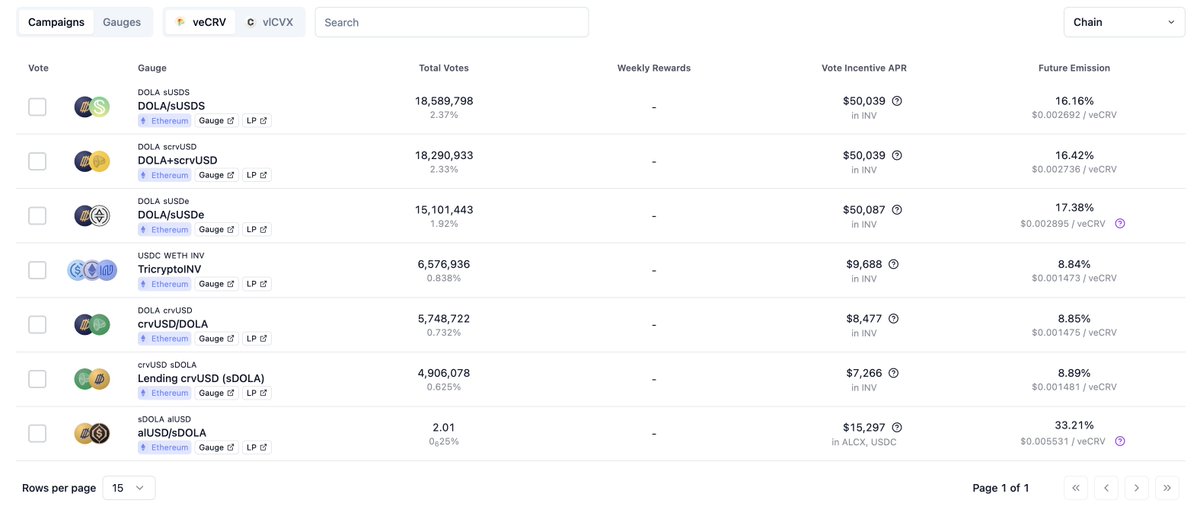The height and width of the screenshot is (513, 1200).
Task: Click the Vote Incentive APR column header
Action: [x=864, y=68]
